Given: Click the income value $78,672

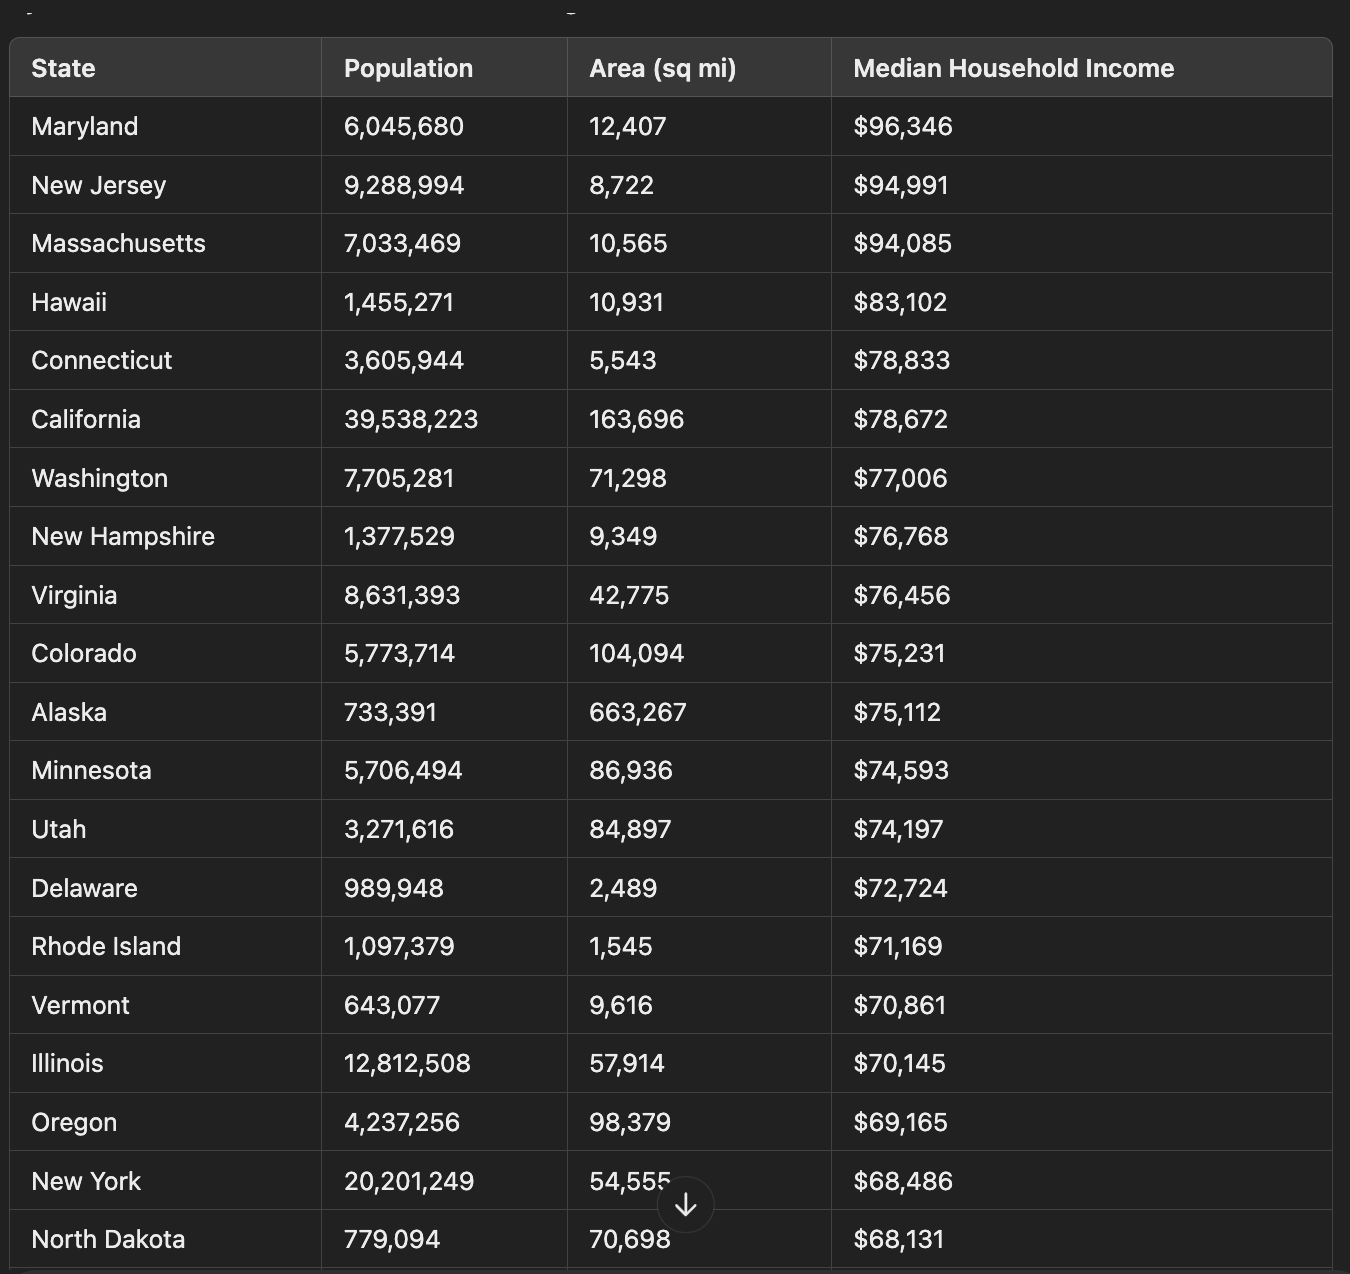Looking at the screenshot, I should point(901,419).
